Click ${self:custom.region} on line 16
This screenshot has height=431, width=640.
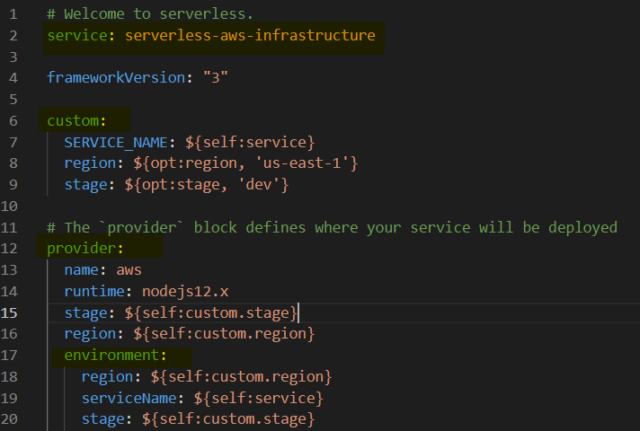pos(224,334)
